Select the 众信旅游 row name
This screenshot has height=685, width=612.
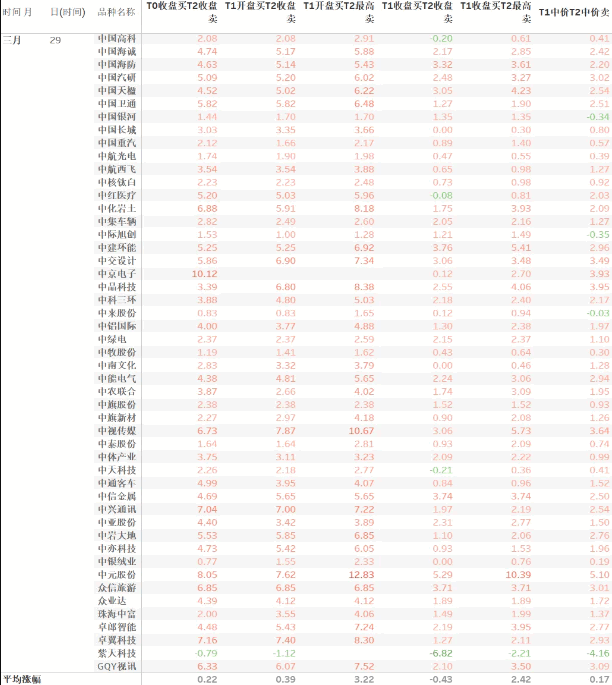coord(117,588)
